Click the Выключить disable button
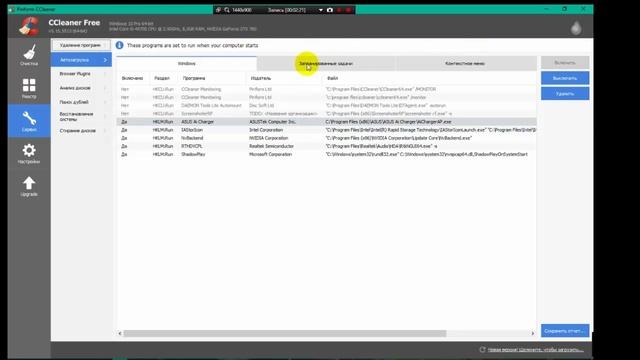Image resolution: width=640 pixels, height=360 pixels. click(565, 78)
